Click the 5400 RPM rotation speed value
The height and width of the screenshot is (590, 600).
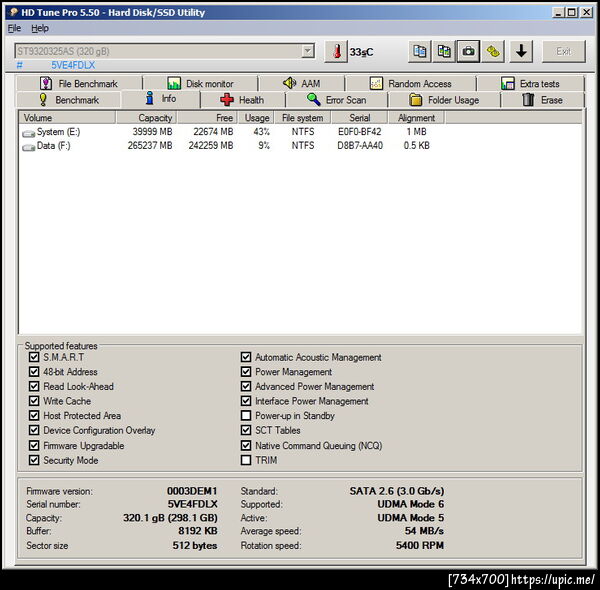pos(420,545)
